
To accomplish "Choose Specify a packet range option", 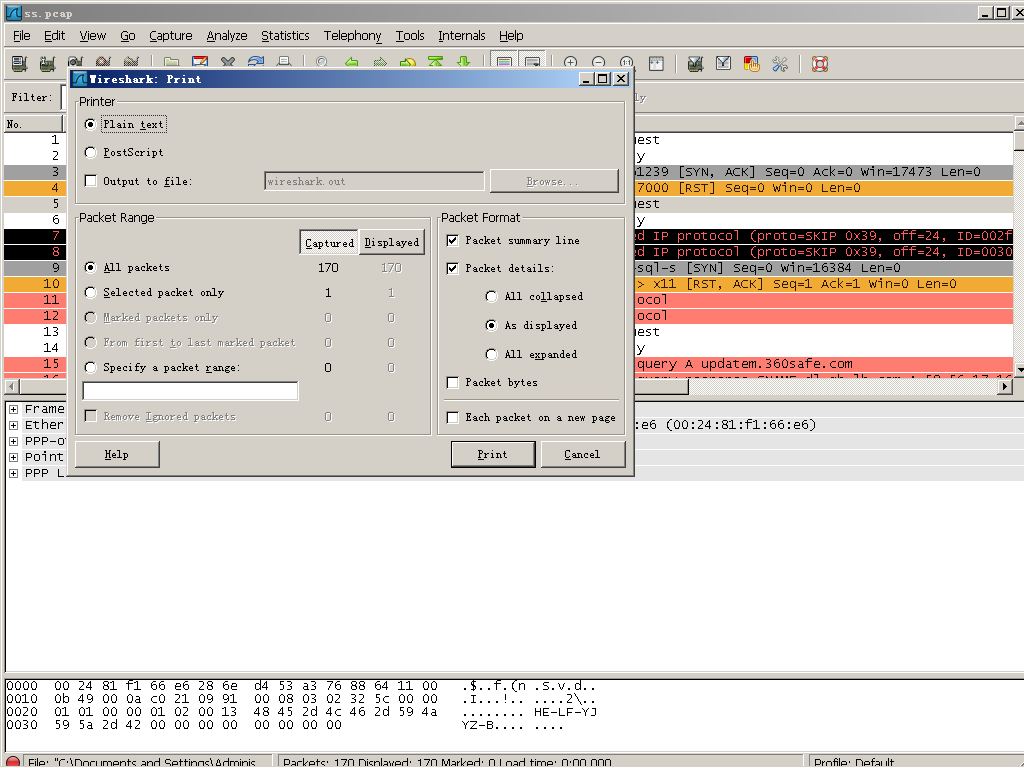I will click(90, 367).
